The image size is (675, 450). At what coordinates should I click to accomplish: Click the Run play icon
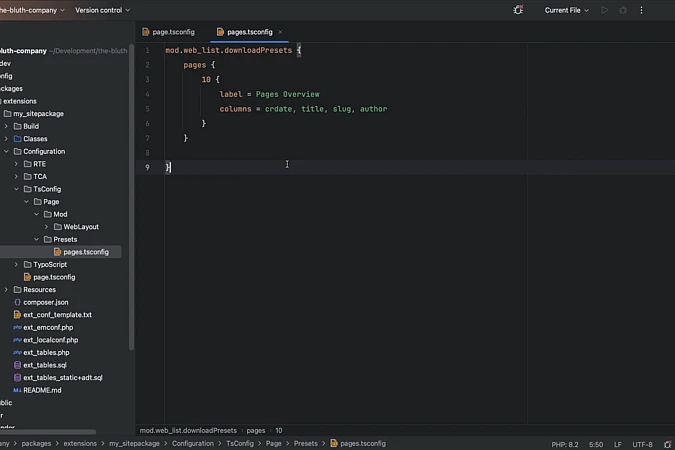point(604,10)
